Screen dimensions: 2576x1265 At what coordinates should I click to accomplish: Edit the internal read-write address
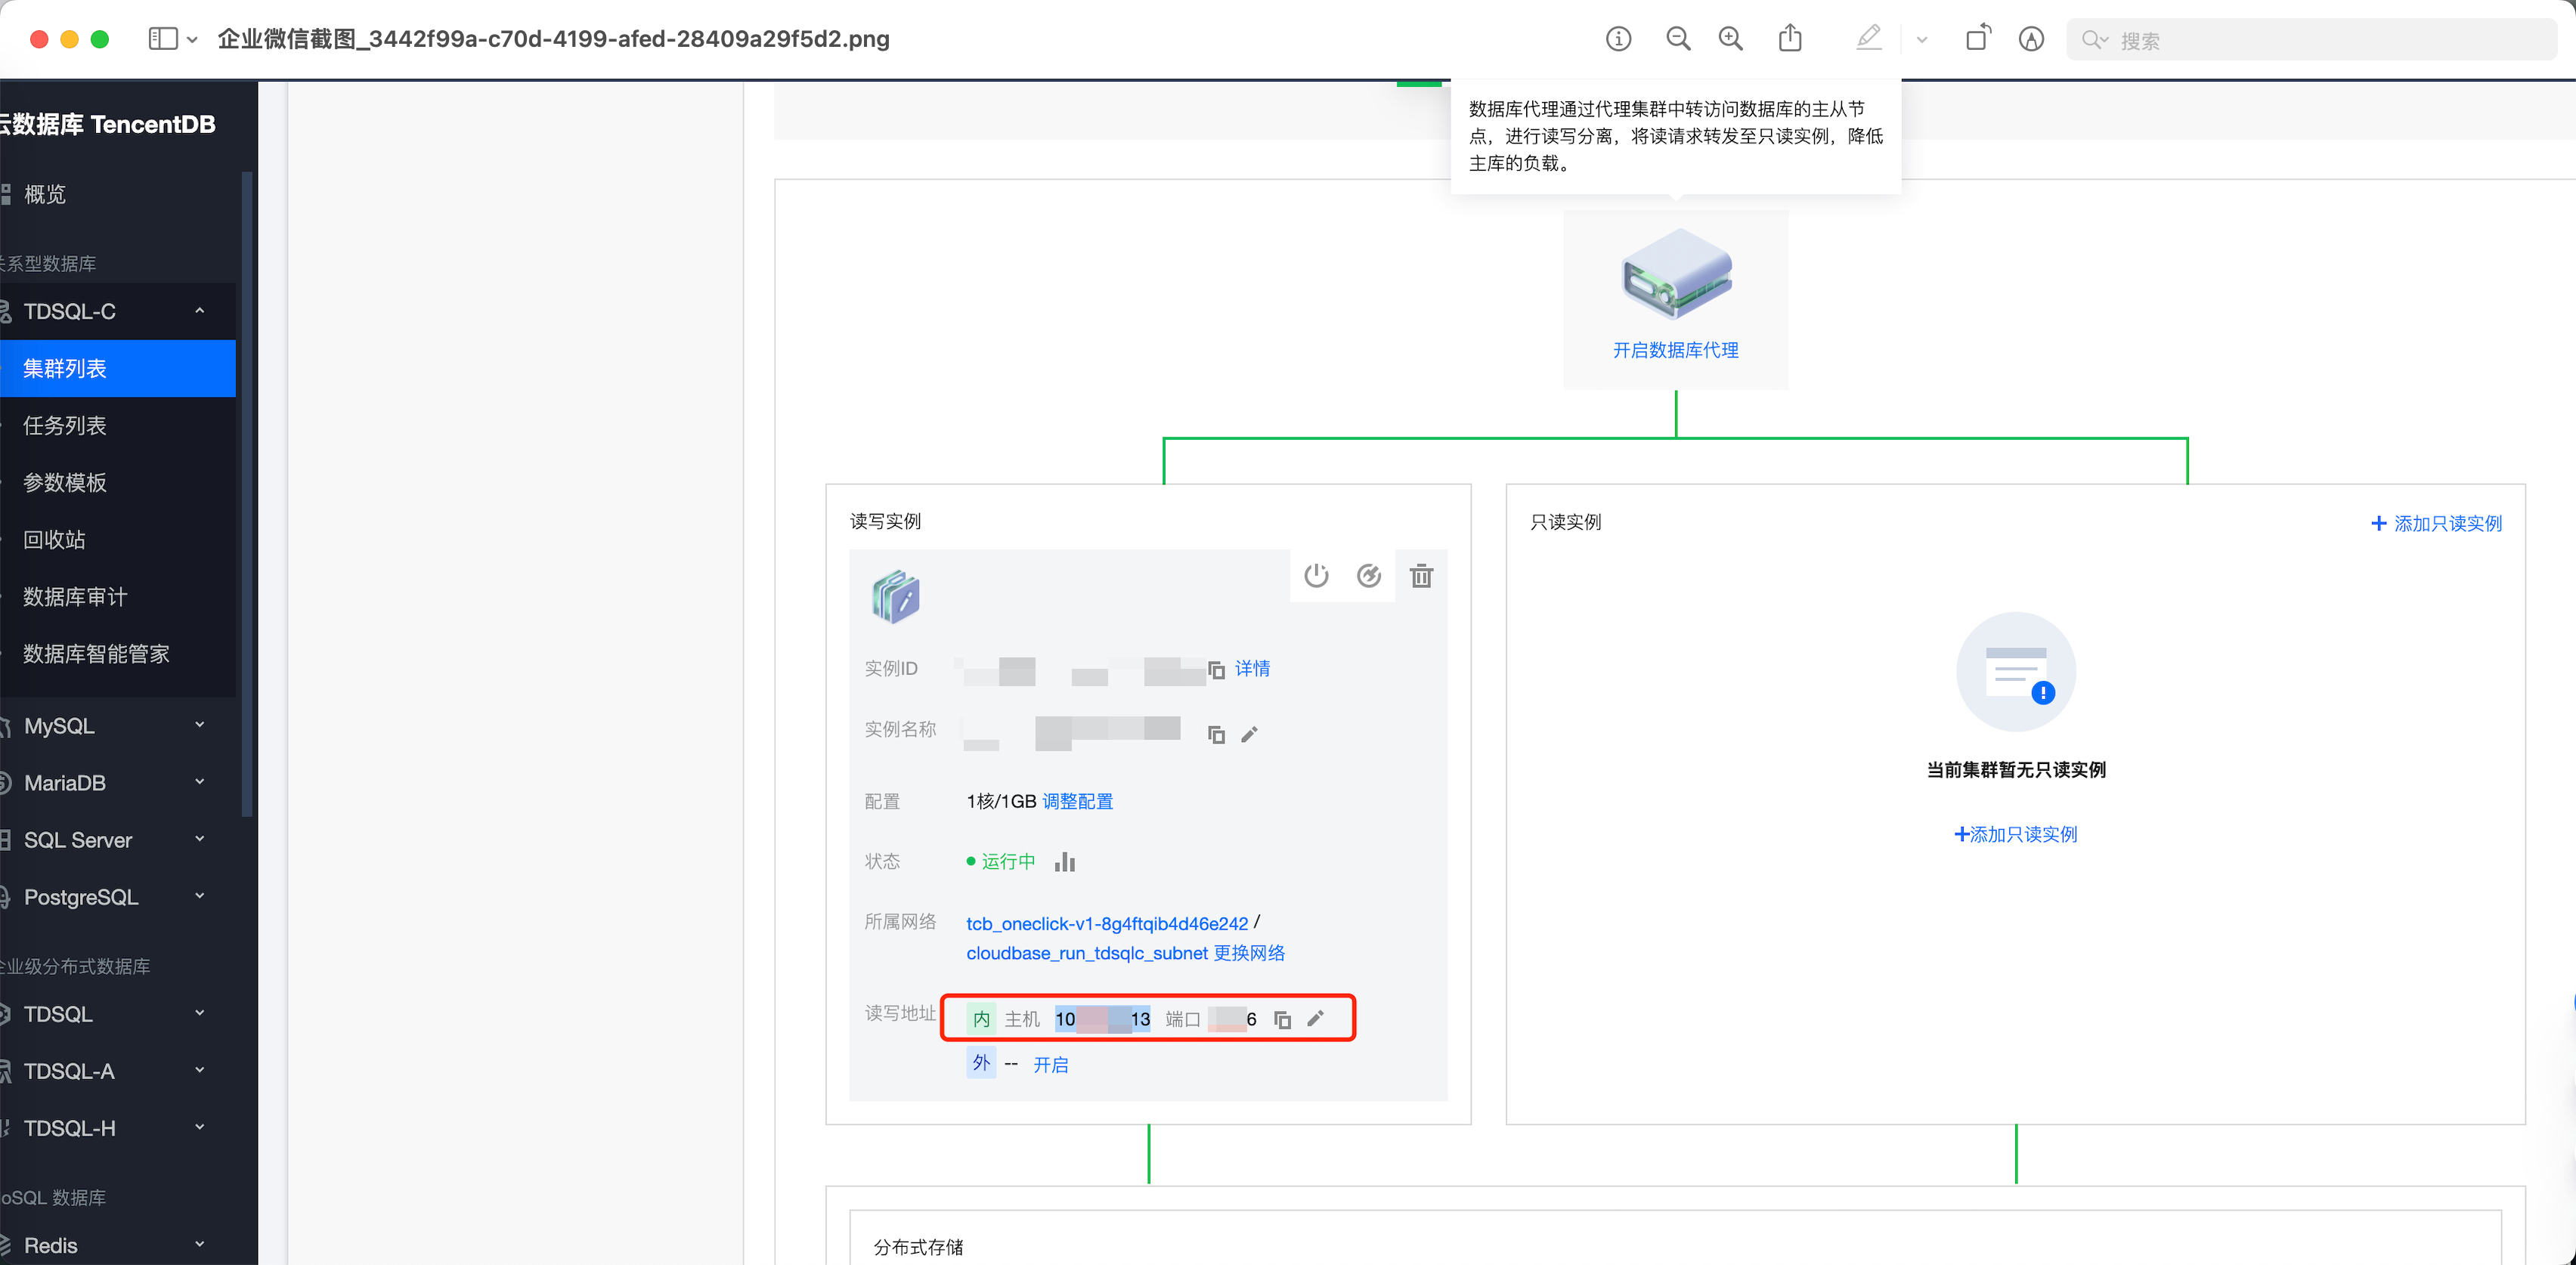pyautogui.click(x=1315, y=1018)
